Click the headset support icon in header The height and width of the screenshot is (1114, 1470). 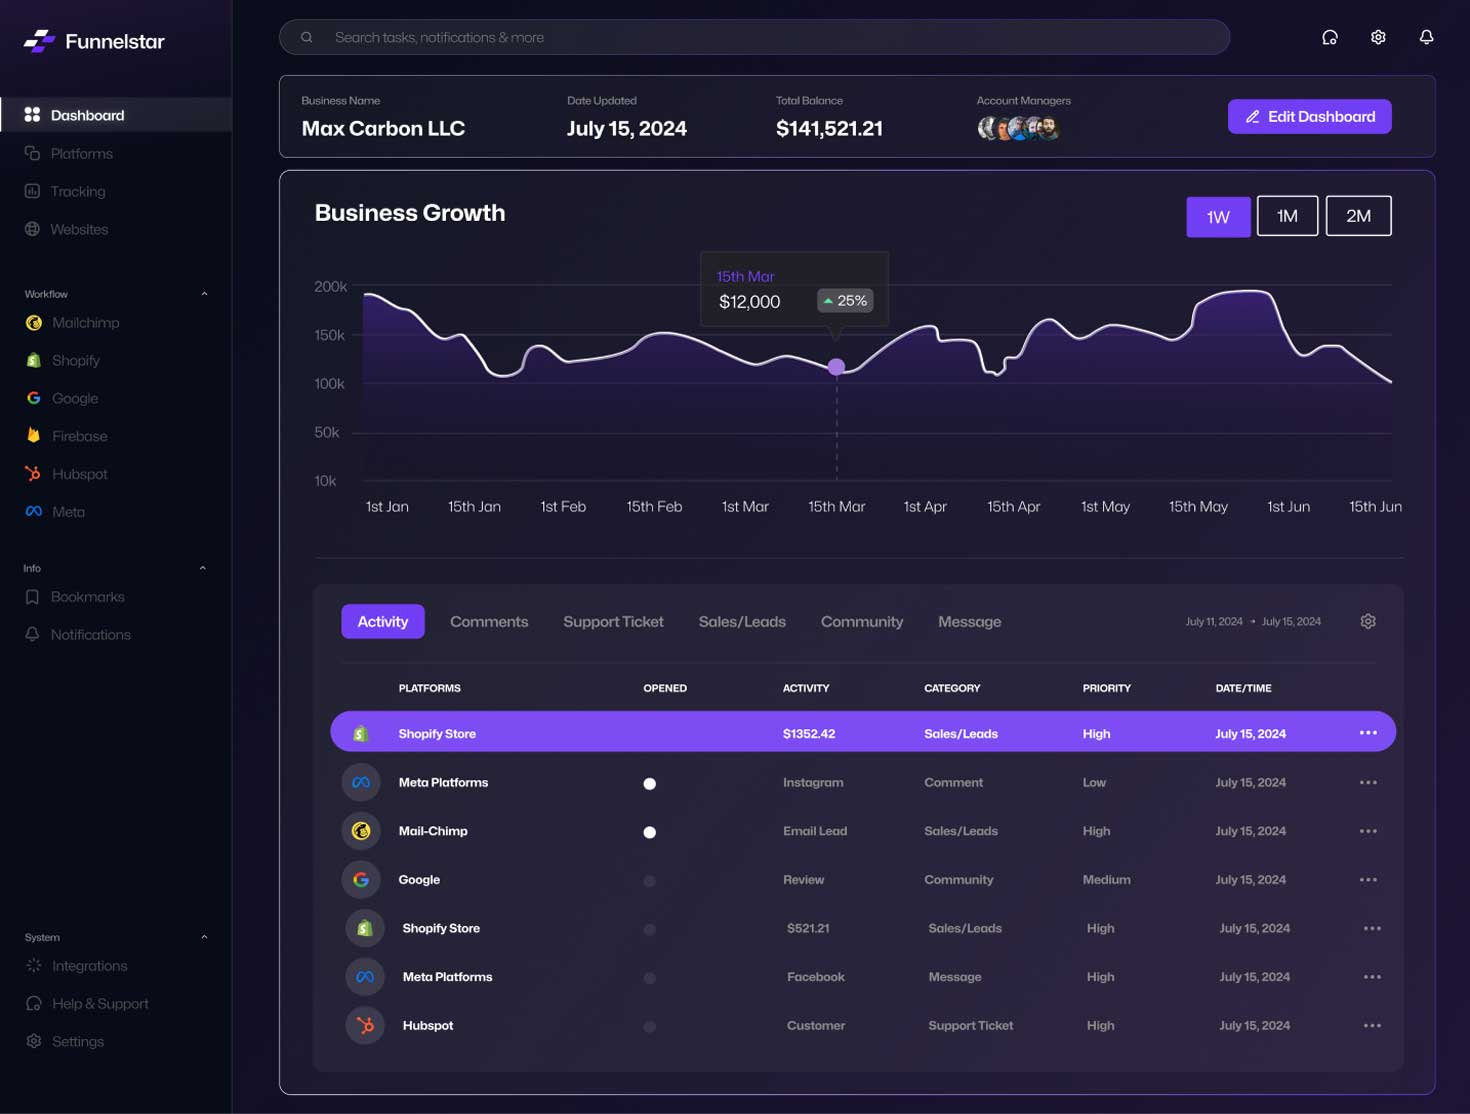click(1330, 37)
